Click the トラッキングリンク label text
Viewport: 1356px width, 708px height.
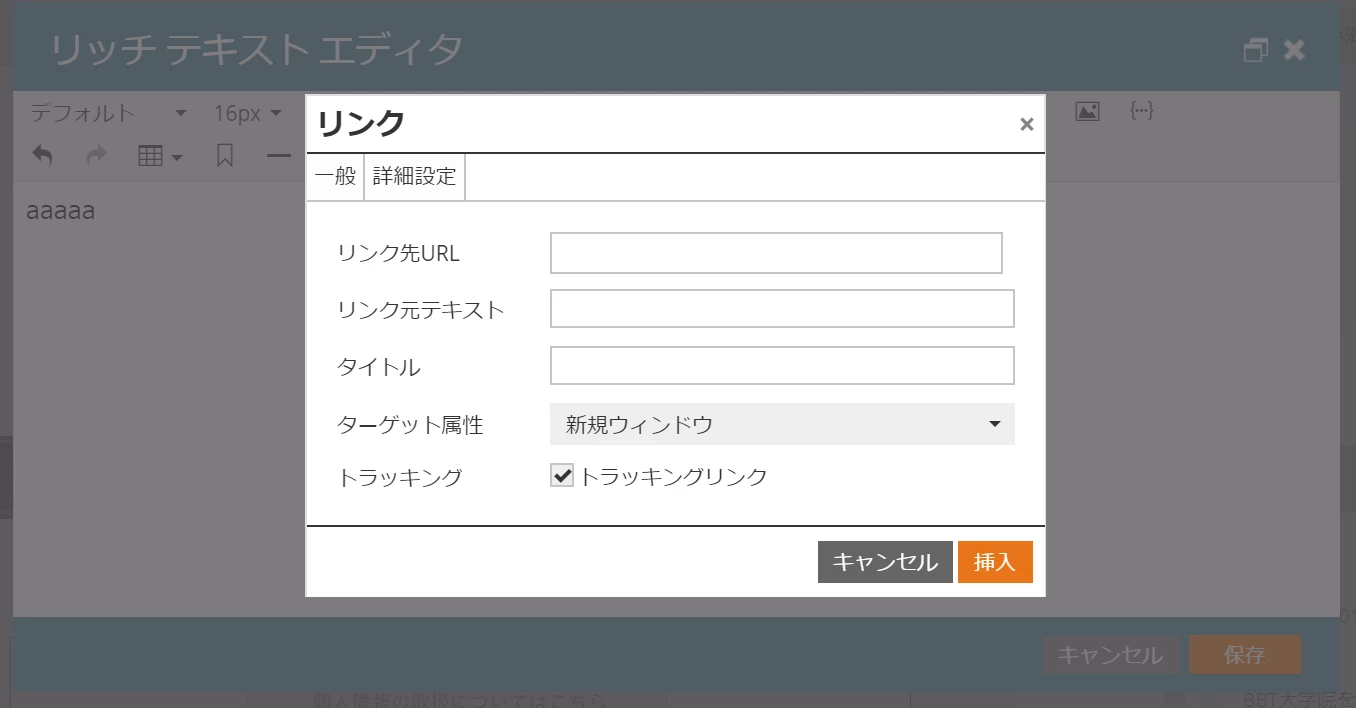tap(674, 477)
